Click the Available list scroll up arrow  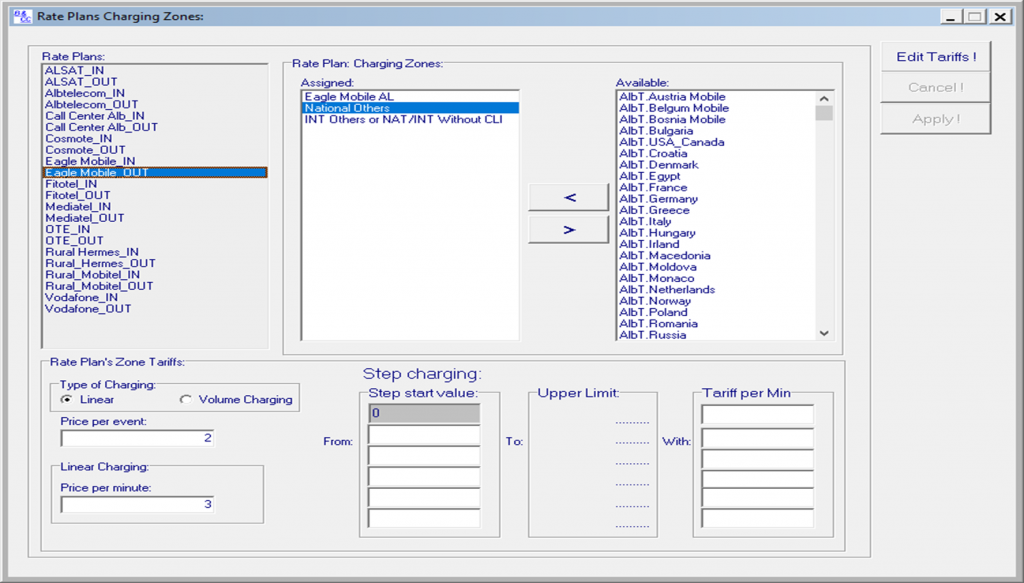[824, 99]
